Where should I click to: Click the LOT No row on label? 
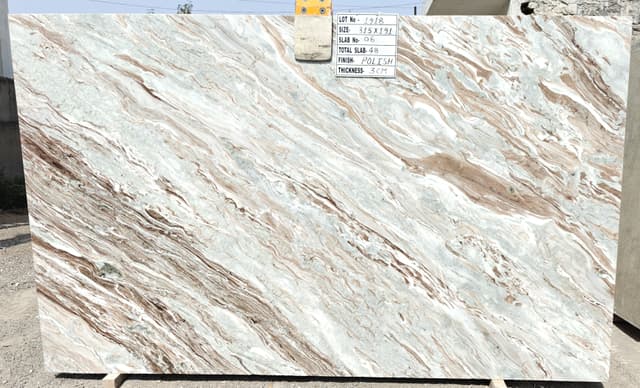367,20
